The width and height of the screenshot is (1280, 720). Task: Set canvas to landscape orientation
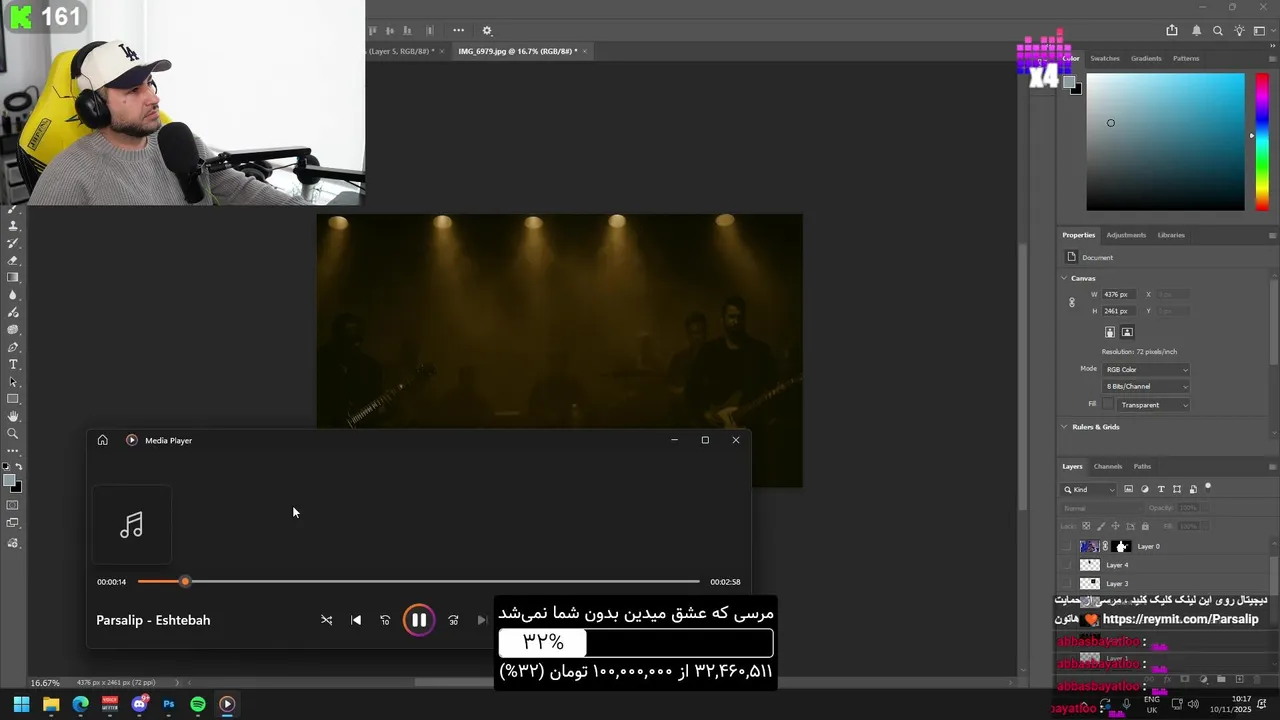click(x=1127, y=332)
